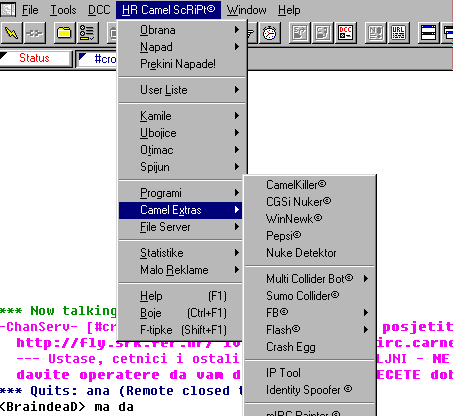The image size is (453, 416).
Task: Expand the Napad submenu
Action: coord(182,47)
